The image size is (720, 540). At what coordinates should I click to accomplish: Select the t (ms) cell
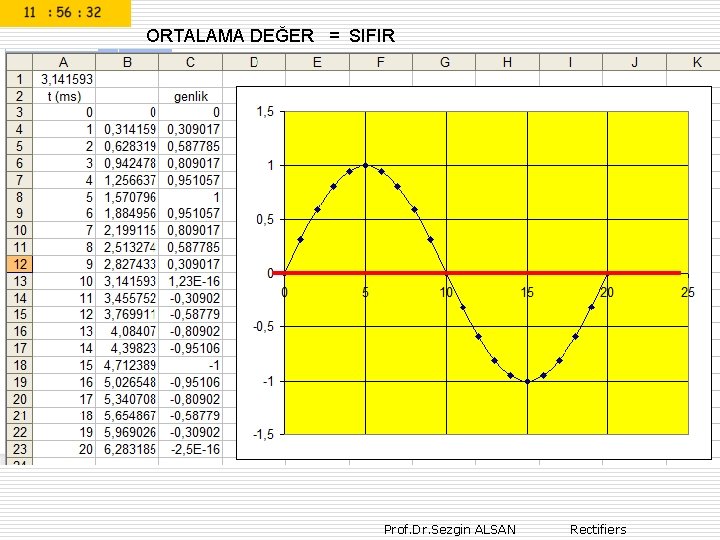tap(64, 96)
